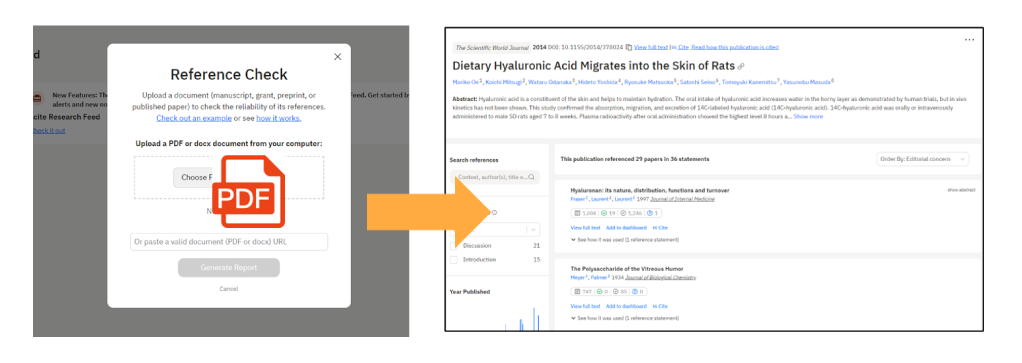This screenshot has width=1022, height=363.
Task: Open the three-dot menu on the report
Action: [969, 40]
